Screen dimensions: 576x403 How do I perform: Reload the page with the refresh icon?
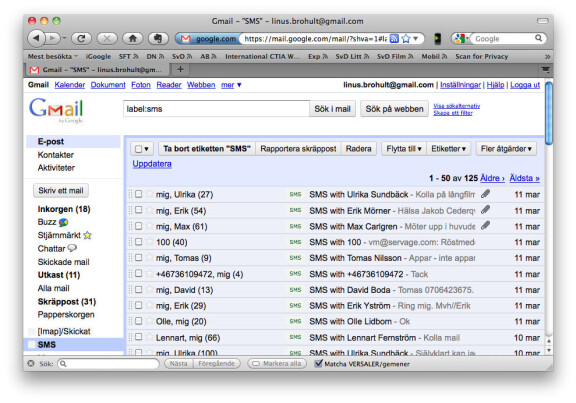pyautogui.click(x=82, y=38)
